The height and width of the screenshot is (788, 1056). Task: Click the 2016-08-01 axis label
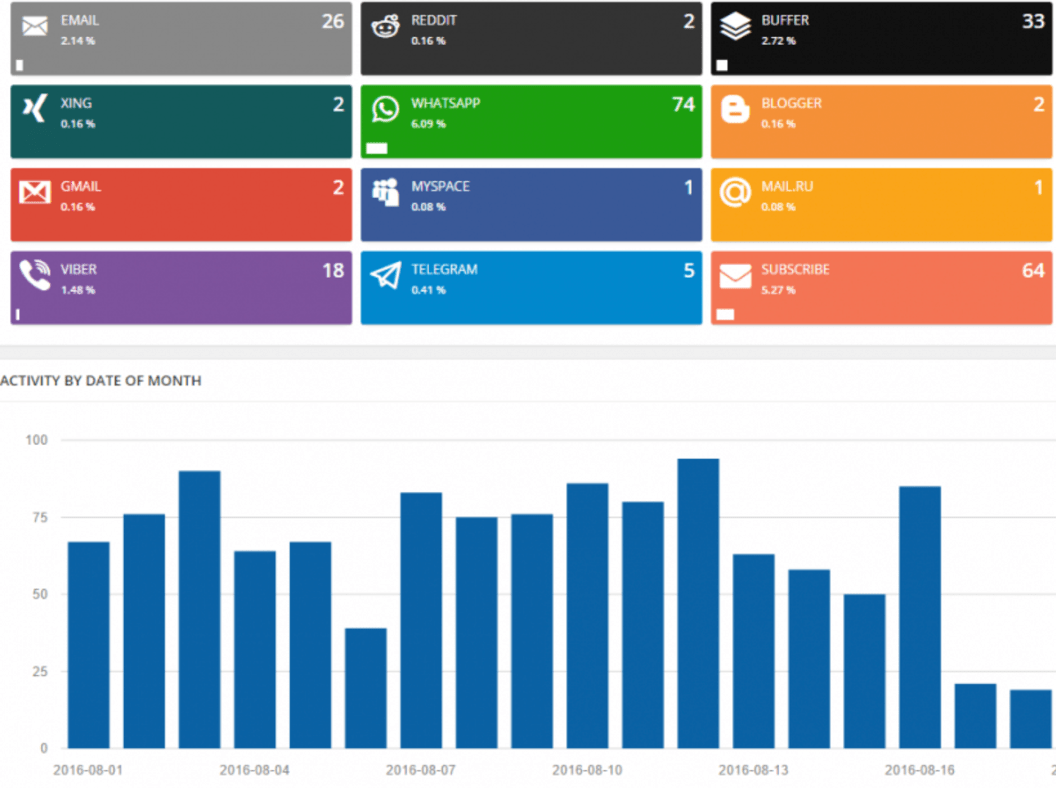click(x=90, y=770)
